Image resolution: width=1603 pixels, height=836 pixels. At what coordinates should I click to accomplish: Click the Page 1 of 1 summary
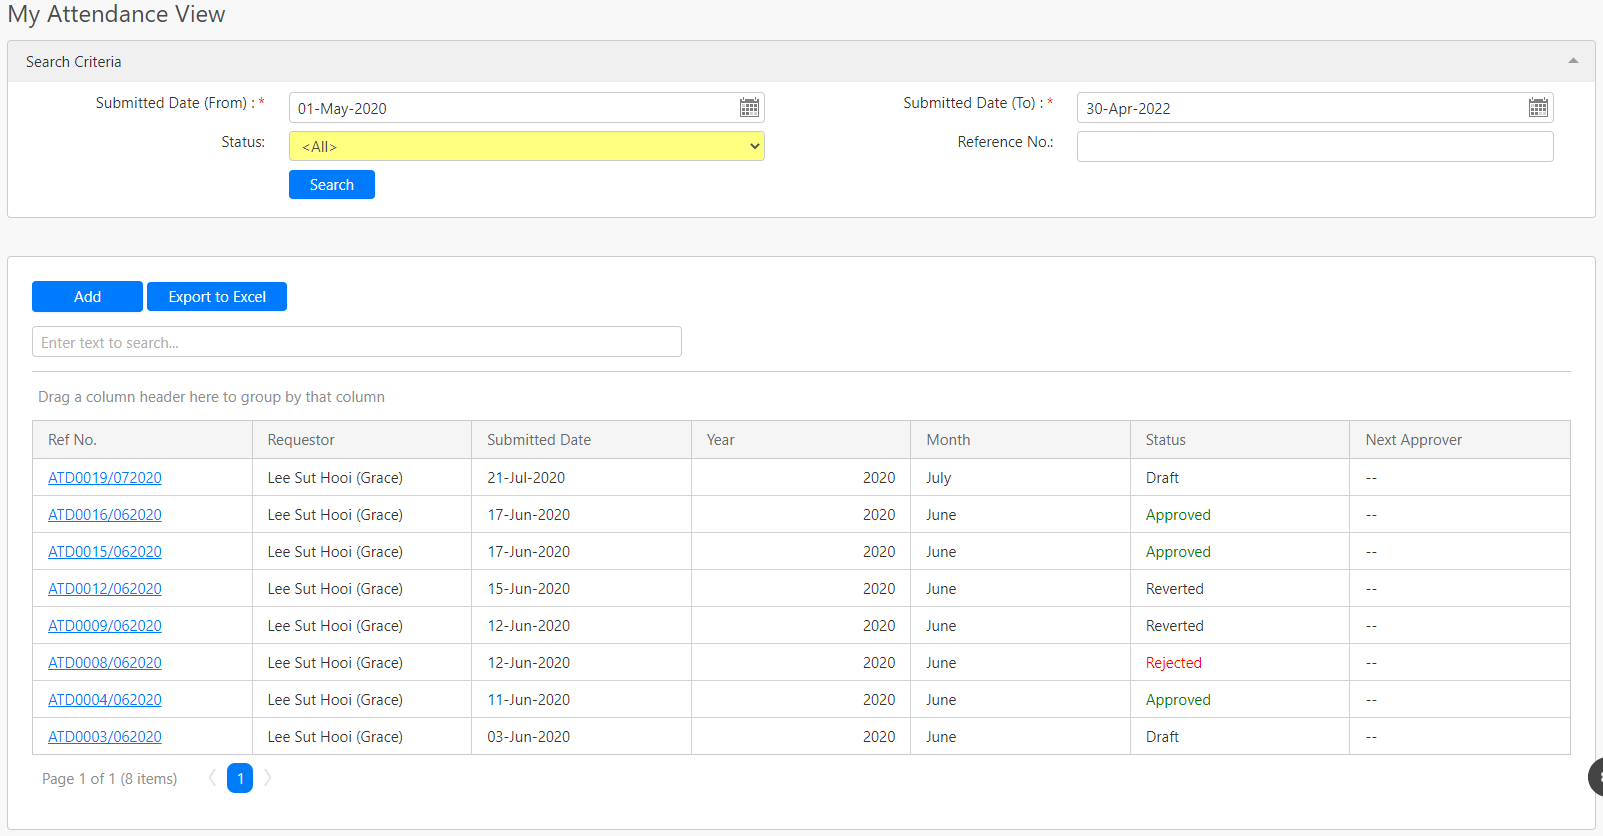click(x=110, y=779)
